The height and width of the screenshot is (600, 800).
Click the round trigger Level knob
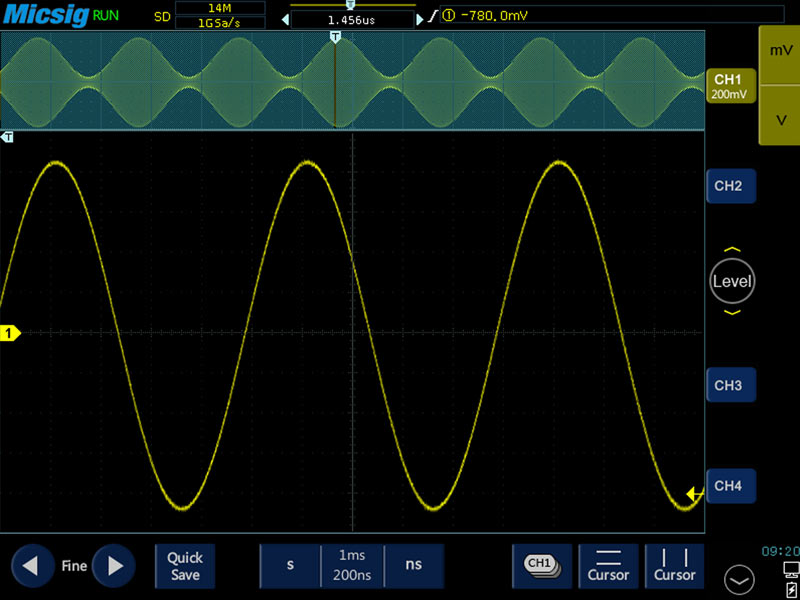[x=732, y=281]
